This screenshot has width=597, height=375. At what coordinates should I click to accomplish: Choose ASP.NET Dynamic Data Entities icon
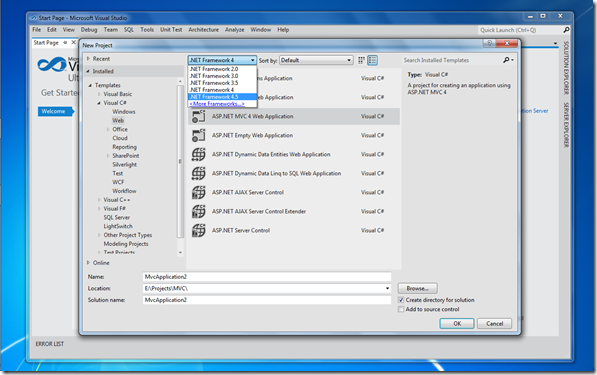point(198,154)
